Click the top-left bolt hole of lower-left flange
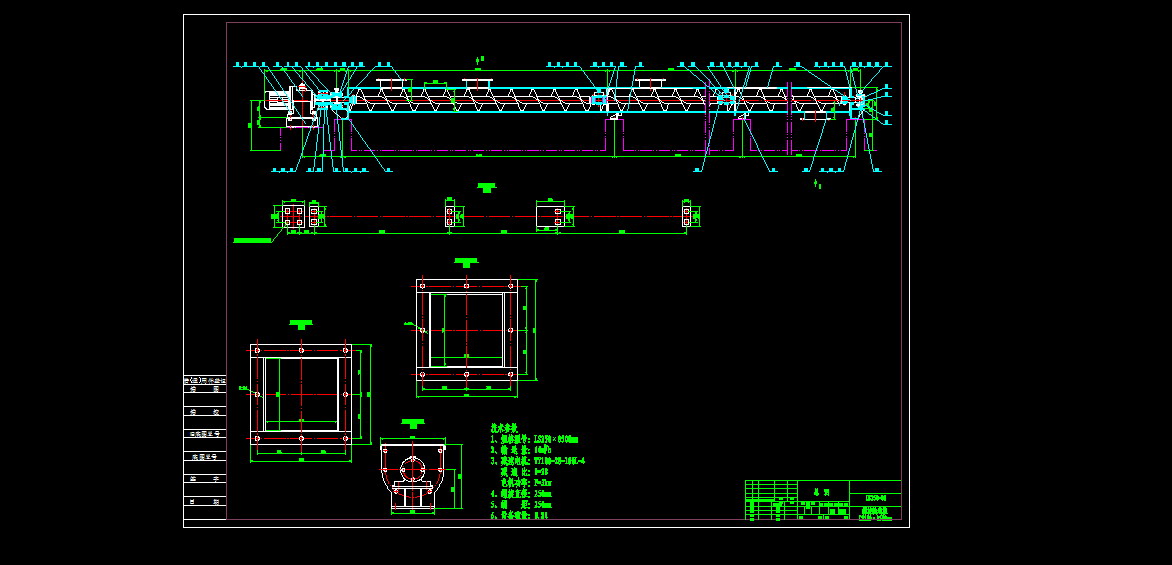1172x565 pixels. coord(257,350)
